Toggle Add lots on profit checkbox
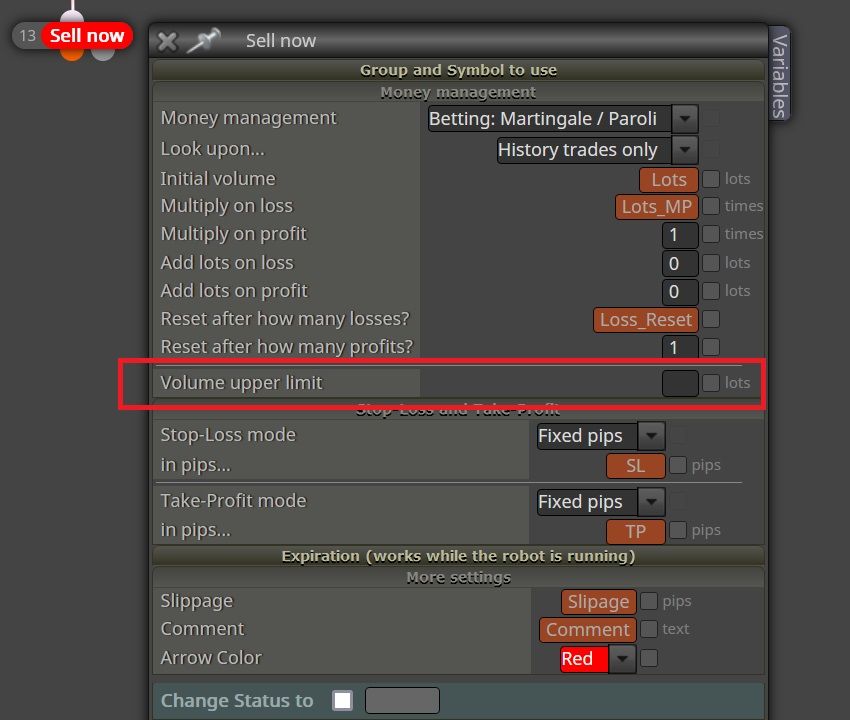Screen dimensions: 850x720 coord(711,291)
